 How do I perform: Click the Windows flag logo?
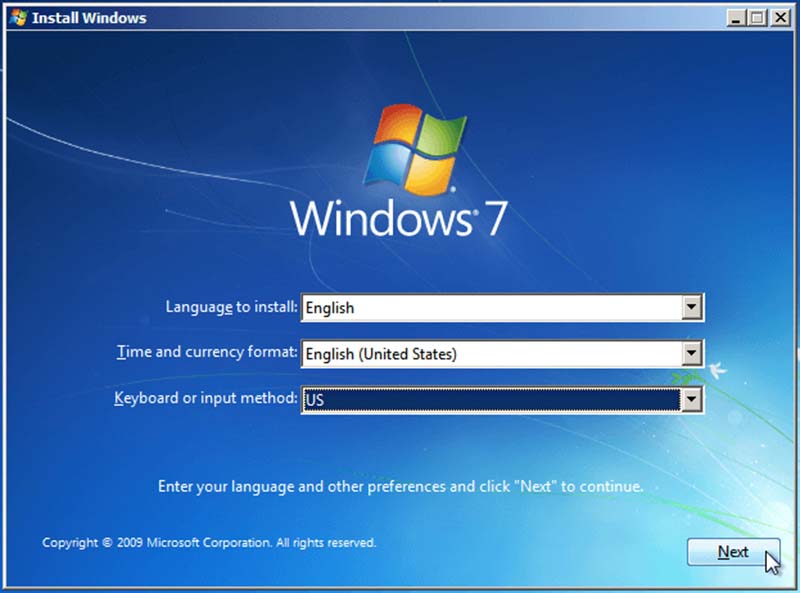(415, 150)
